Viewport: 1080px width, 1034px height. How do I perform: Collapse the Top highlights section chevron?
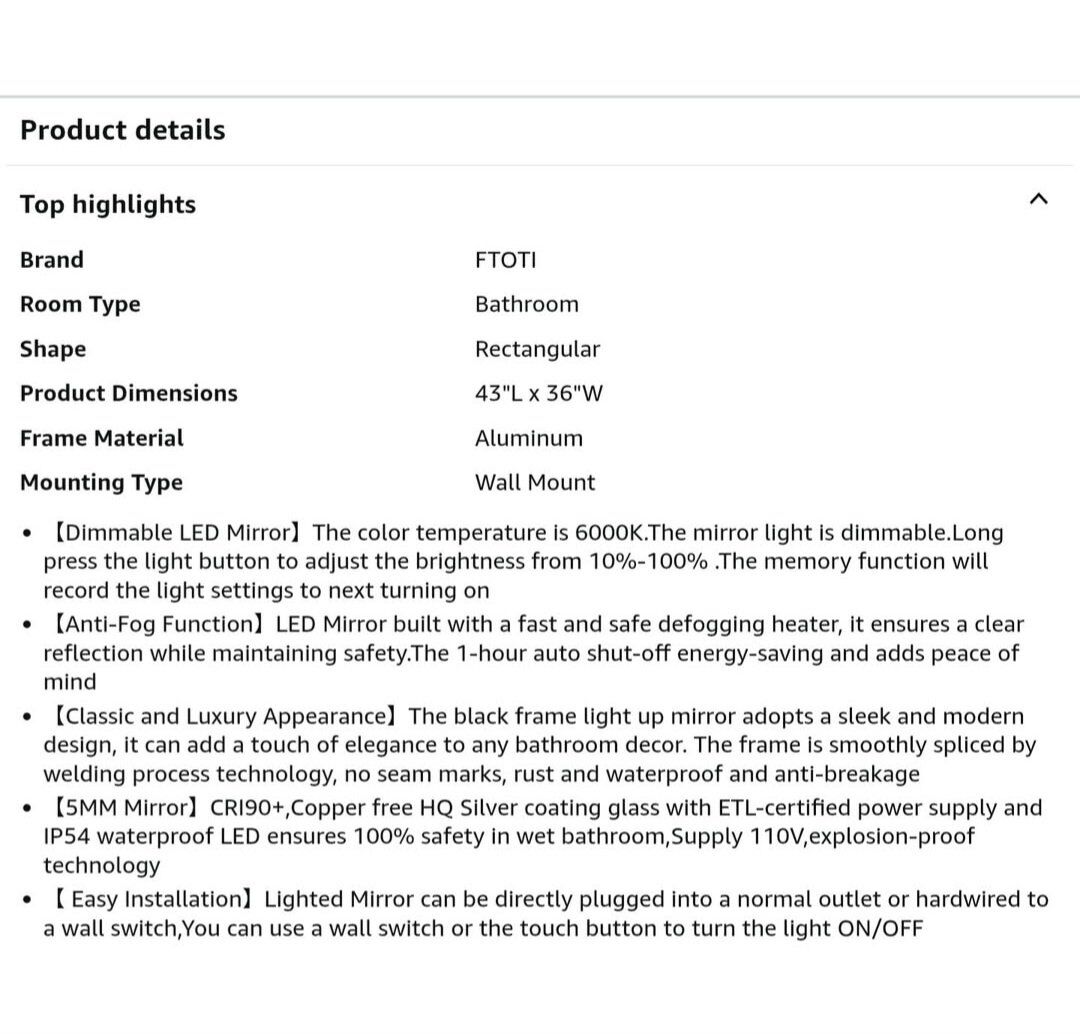pos(1038,199)
